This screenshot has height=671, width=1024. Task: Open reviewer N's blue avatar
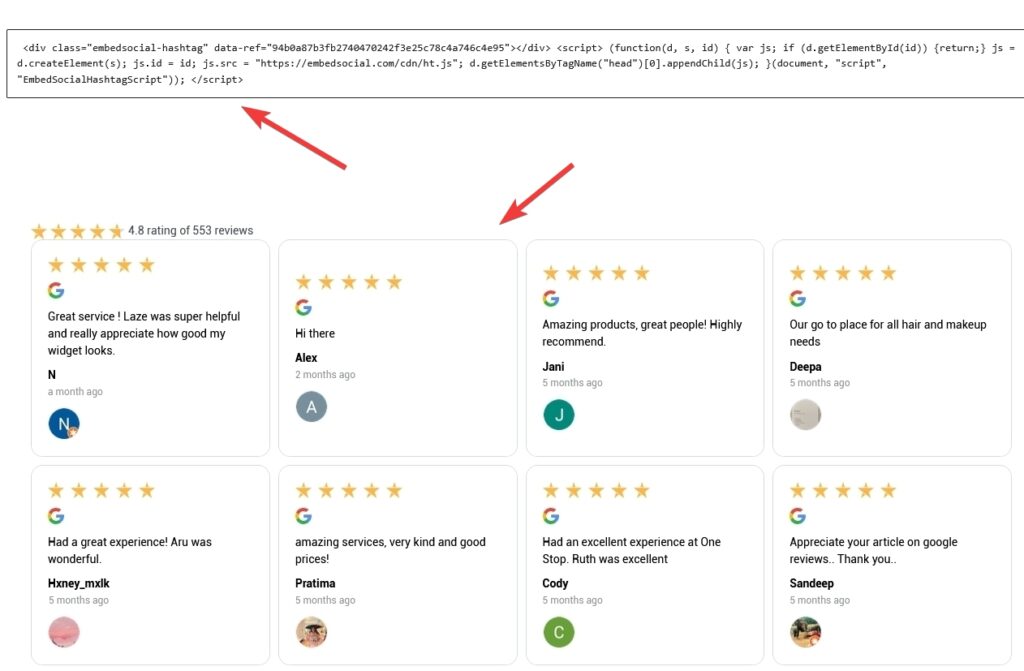coord(63,423)
